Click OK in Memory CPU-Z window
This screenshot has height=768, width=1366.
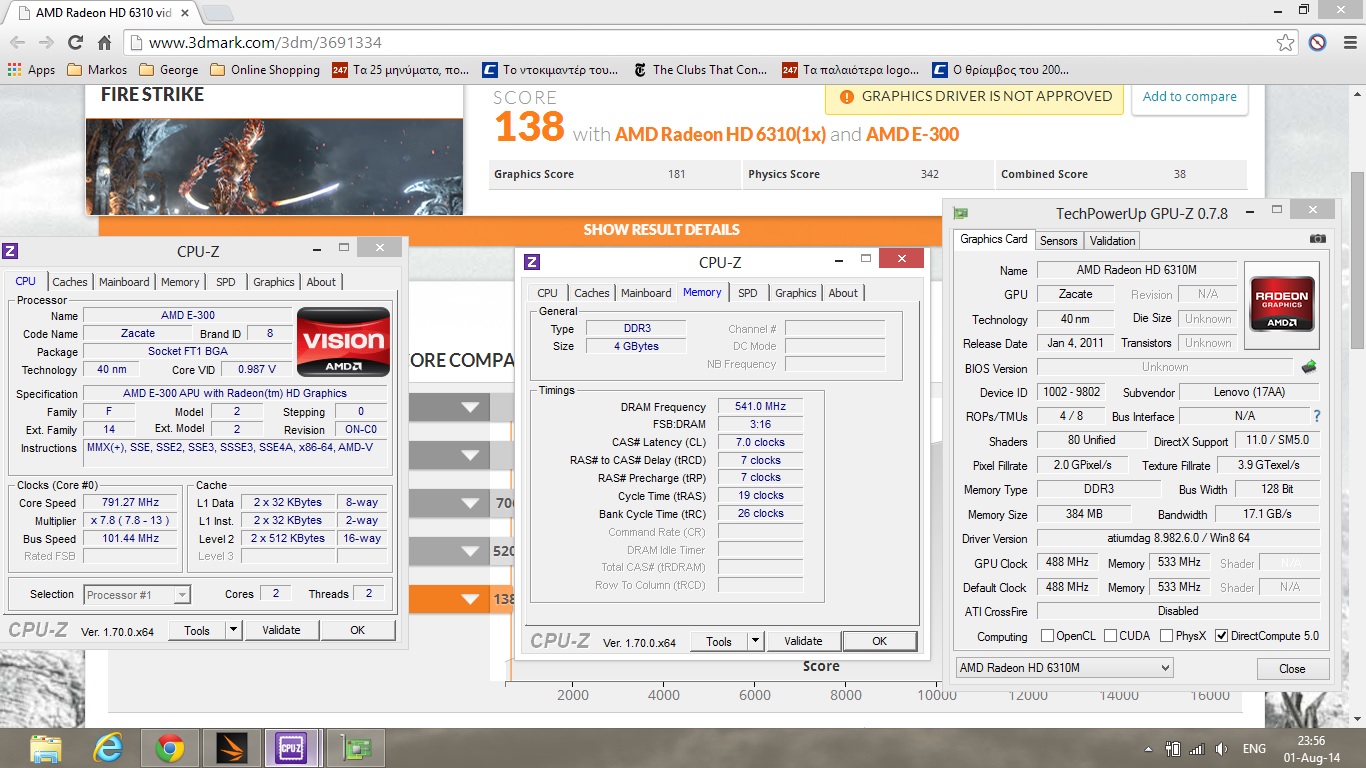[879, 642]
